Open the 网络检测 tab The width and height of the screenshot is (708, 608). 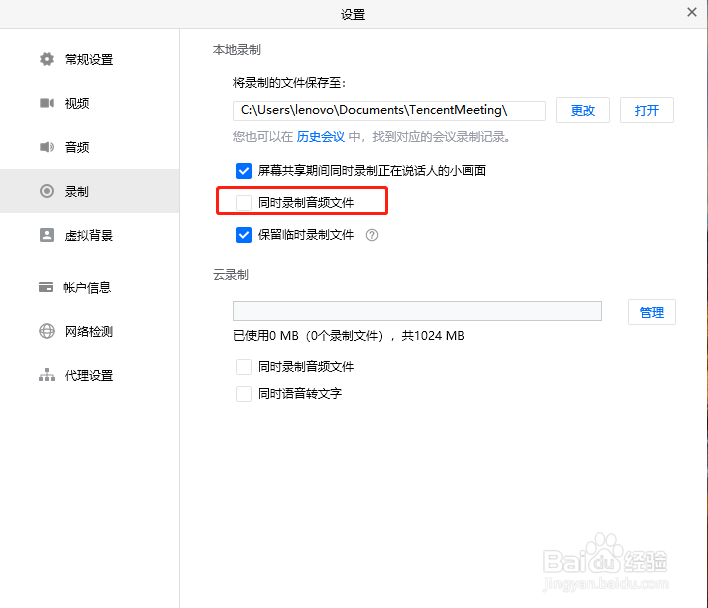pos(89,331)
